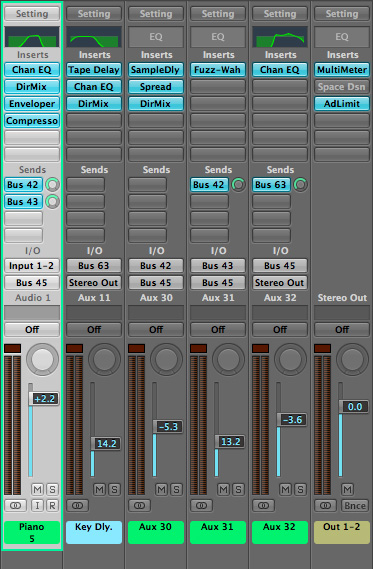This screenshot has height=569, width=373.
Task: Click the Bnce bounce button
Action: (355, 505)
